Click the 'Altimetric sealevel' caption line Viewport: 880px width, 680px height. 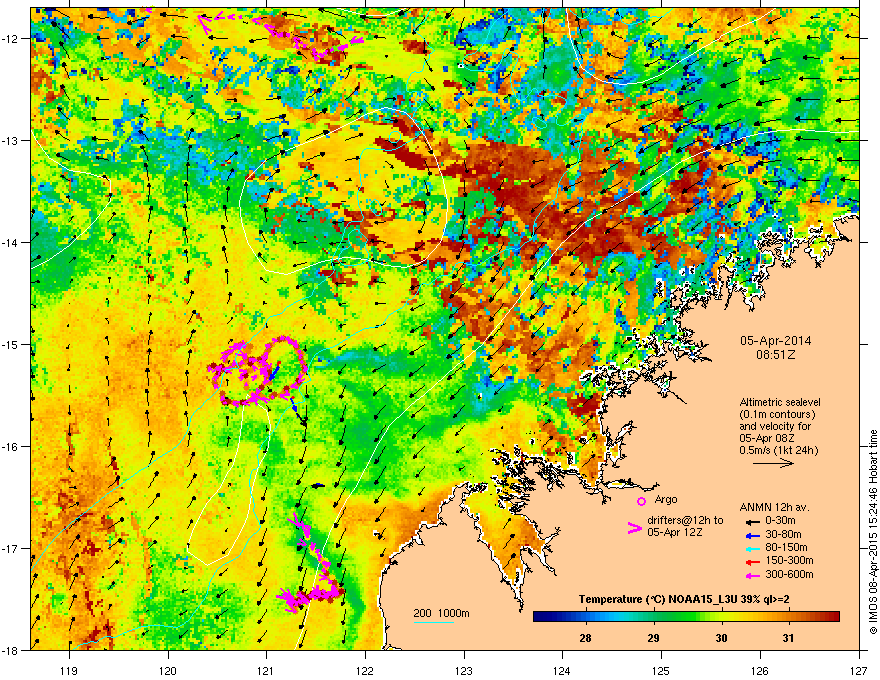tap(780, 402)
